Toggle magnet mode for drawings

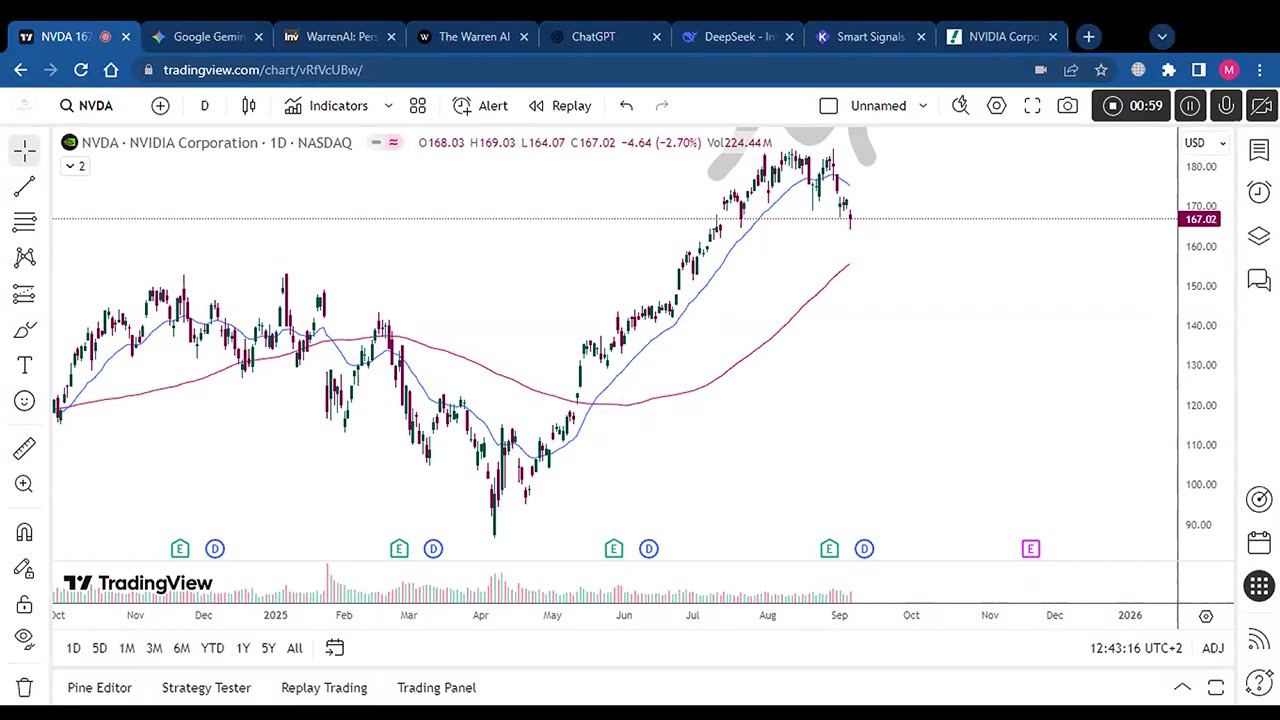pos(25,532)
